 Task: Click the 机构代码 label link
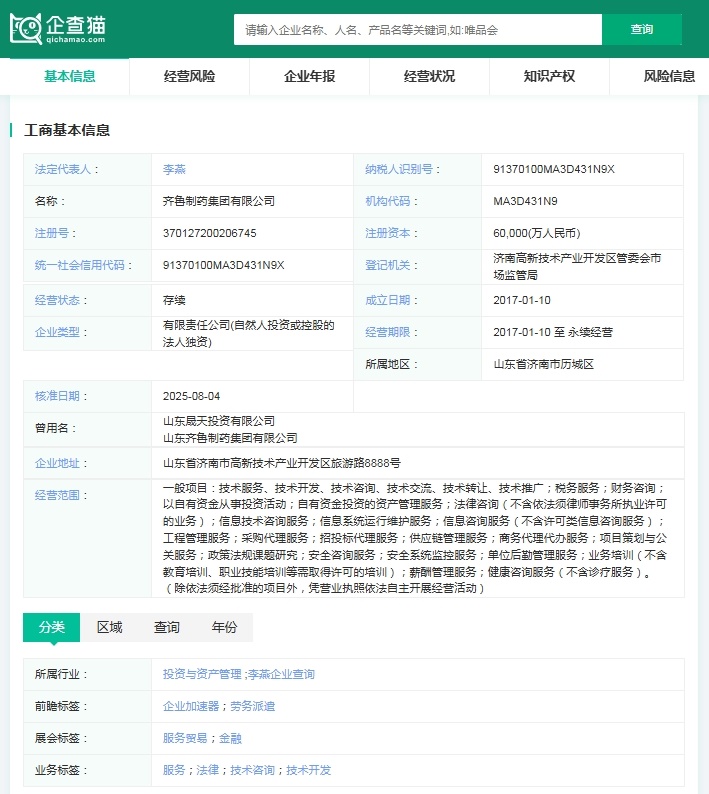(387, 202)
